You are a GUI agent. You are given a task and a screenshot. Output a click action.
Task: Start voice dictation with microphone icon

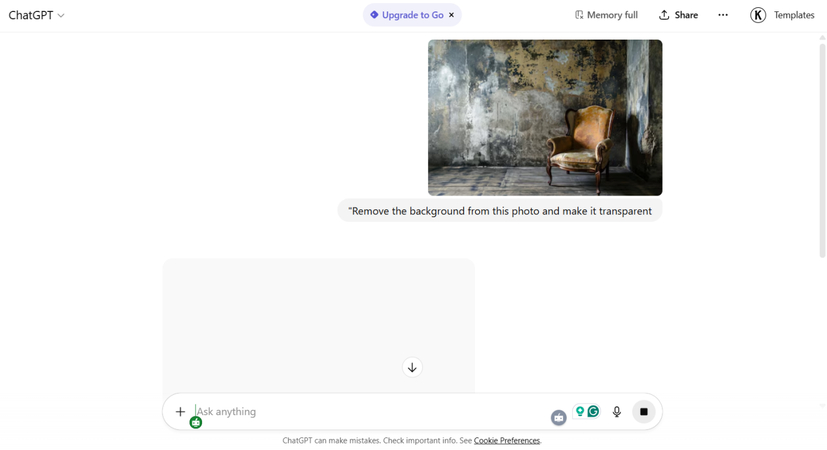coord(617,411)
